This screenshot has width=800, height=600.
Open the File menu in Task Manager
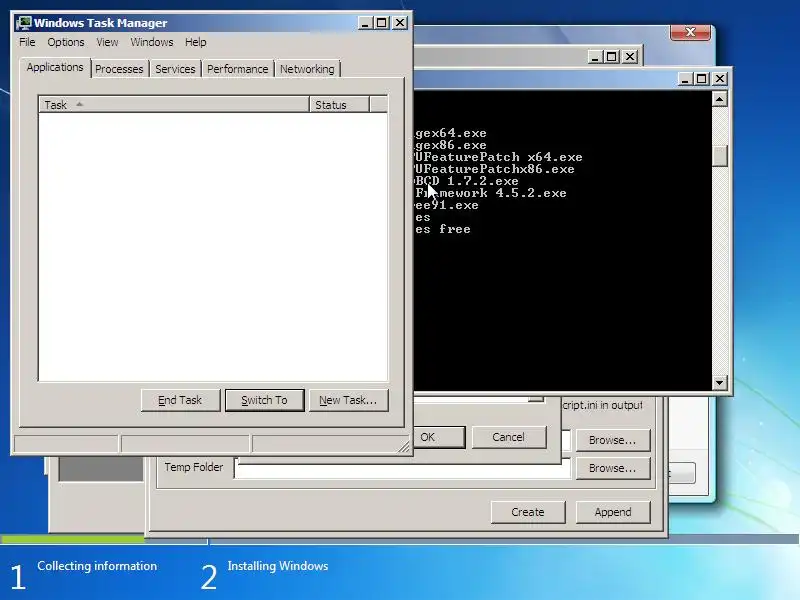[x=27, y=42]
